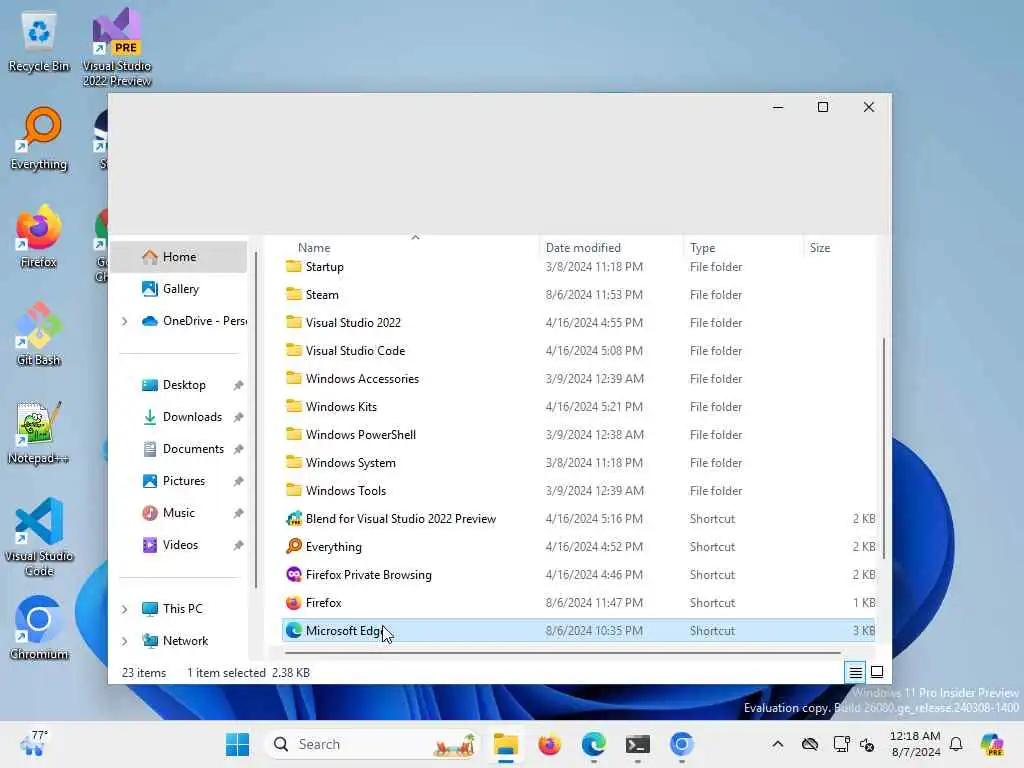Expand the Network tree node

coord(124,641)
